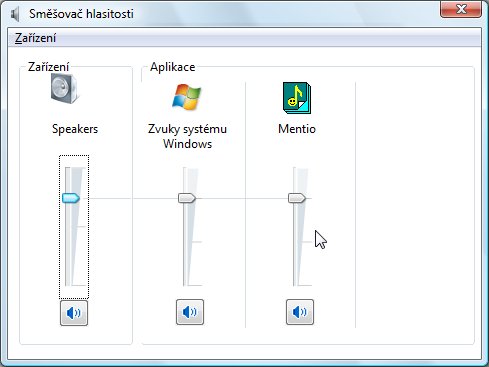This screenshot has width=489, height=367.
Task: Mute Zvuky systému Windows
Action: [190, 312]
